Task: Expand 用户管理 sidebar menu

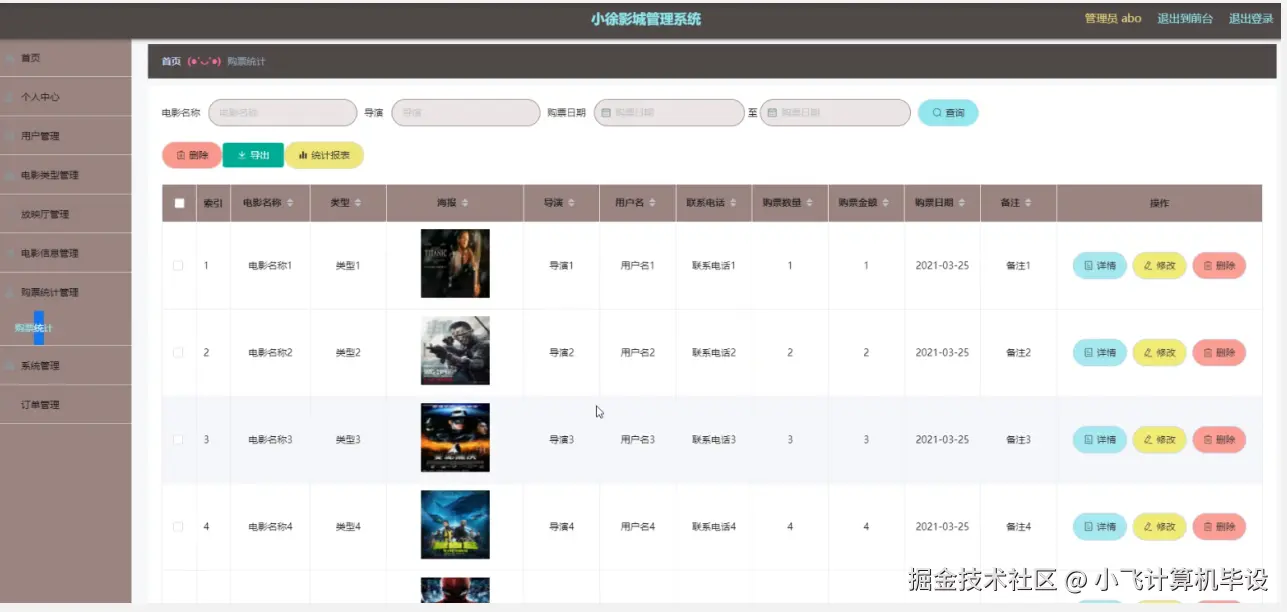Action: (65, 136)
